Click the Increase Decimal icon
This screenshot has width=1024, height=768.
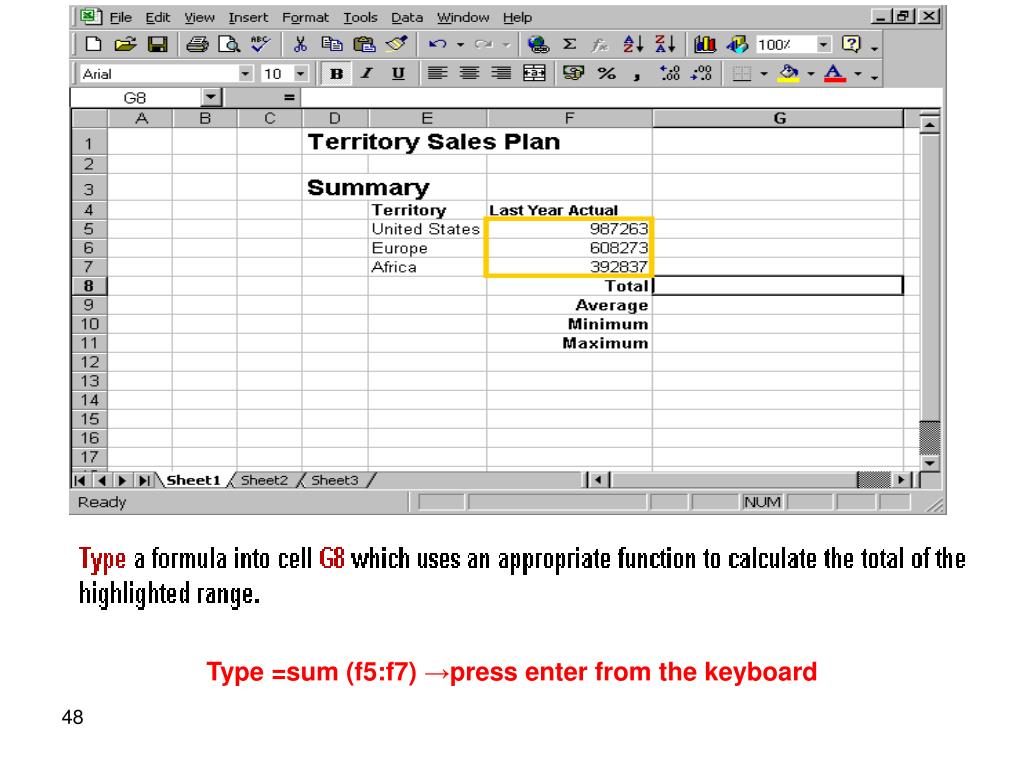669,73
